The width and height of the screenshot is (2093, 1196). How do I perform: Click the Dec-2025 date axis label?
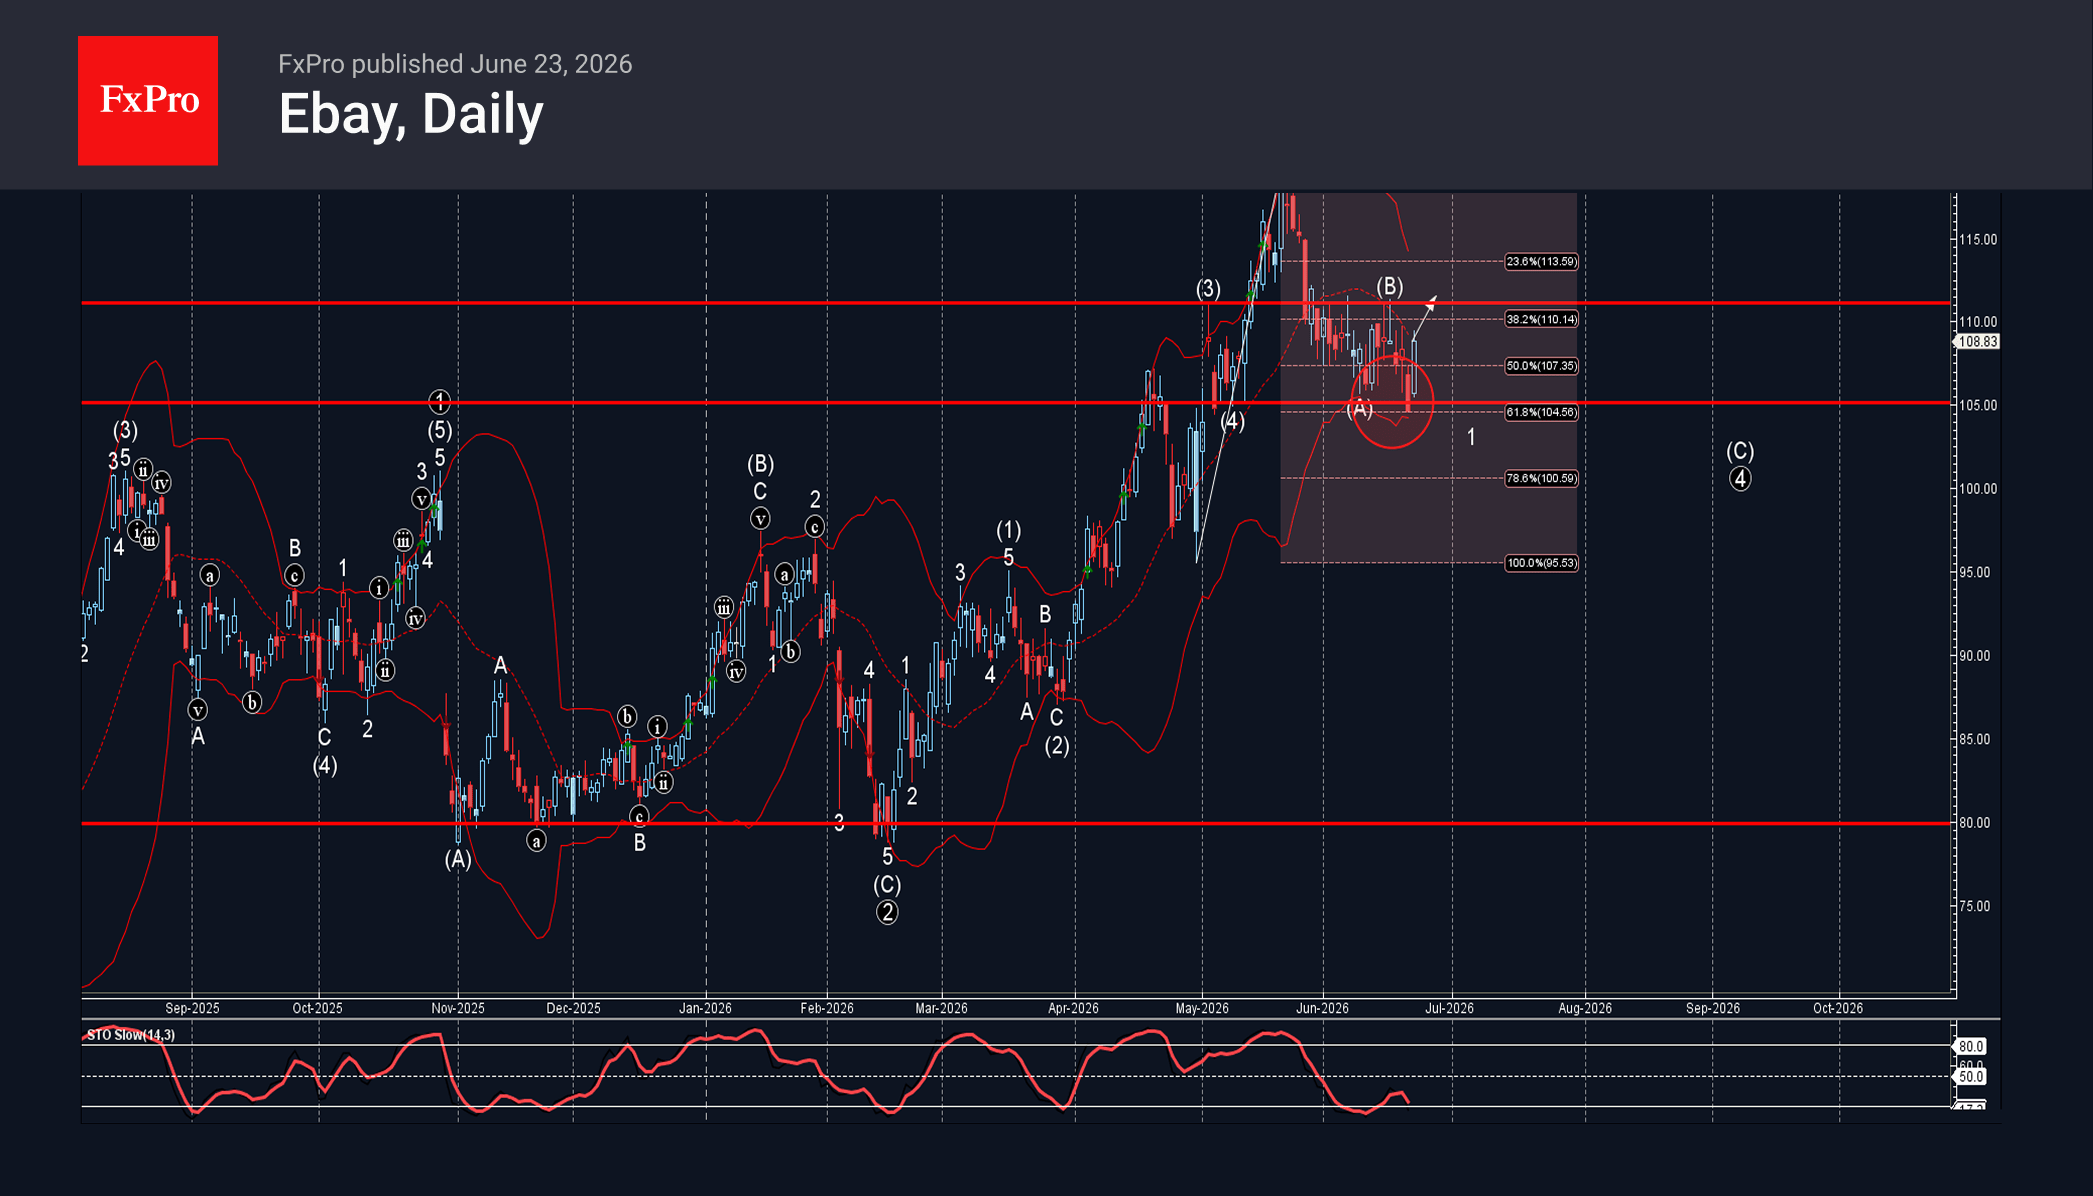point(573,1008)
